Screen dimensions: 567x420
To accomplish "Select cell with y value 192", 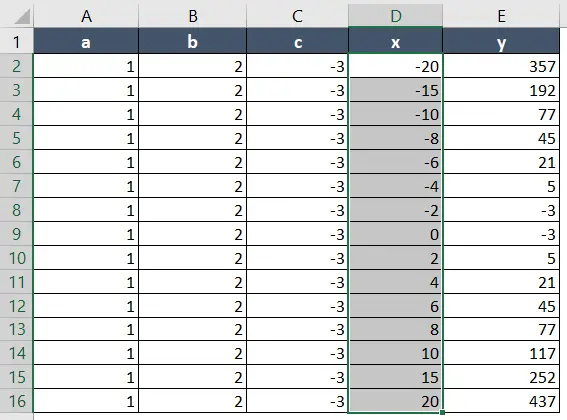I will click(501, 90).
